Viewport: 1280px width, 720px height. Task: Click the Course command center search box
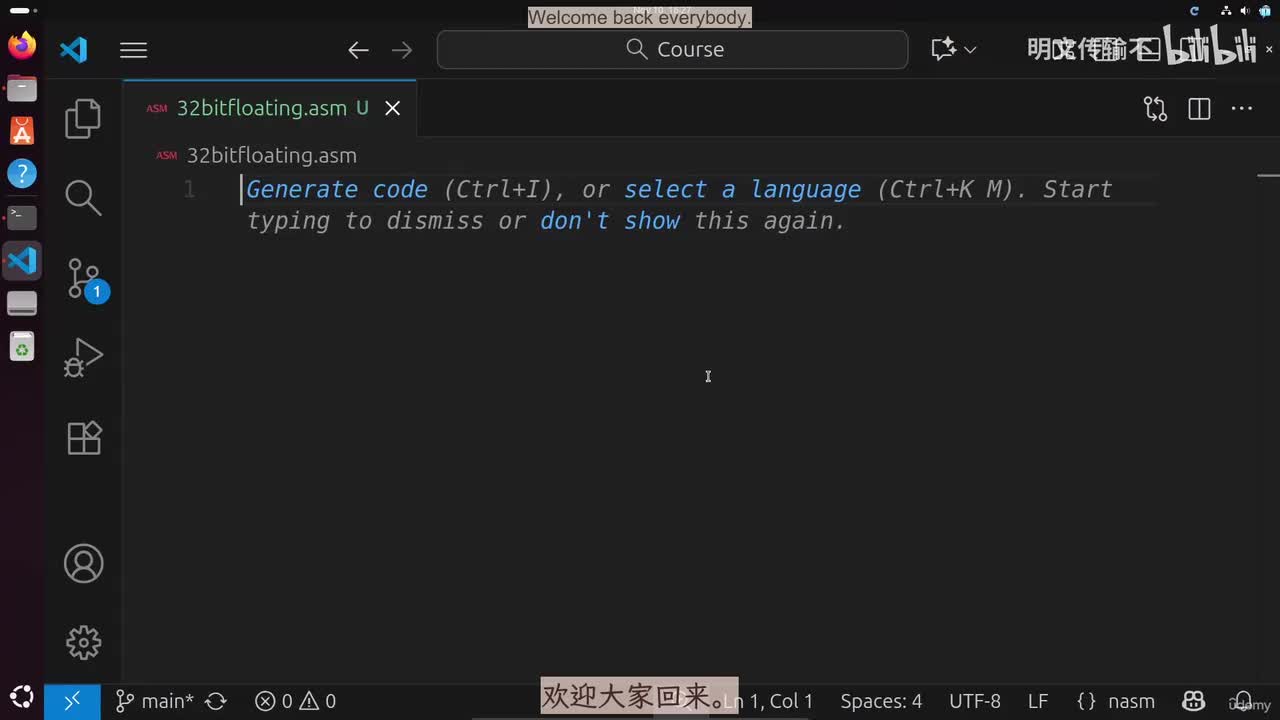pyautogui.click(x=672, y=50)
